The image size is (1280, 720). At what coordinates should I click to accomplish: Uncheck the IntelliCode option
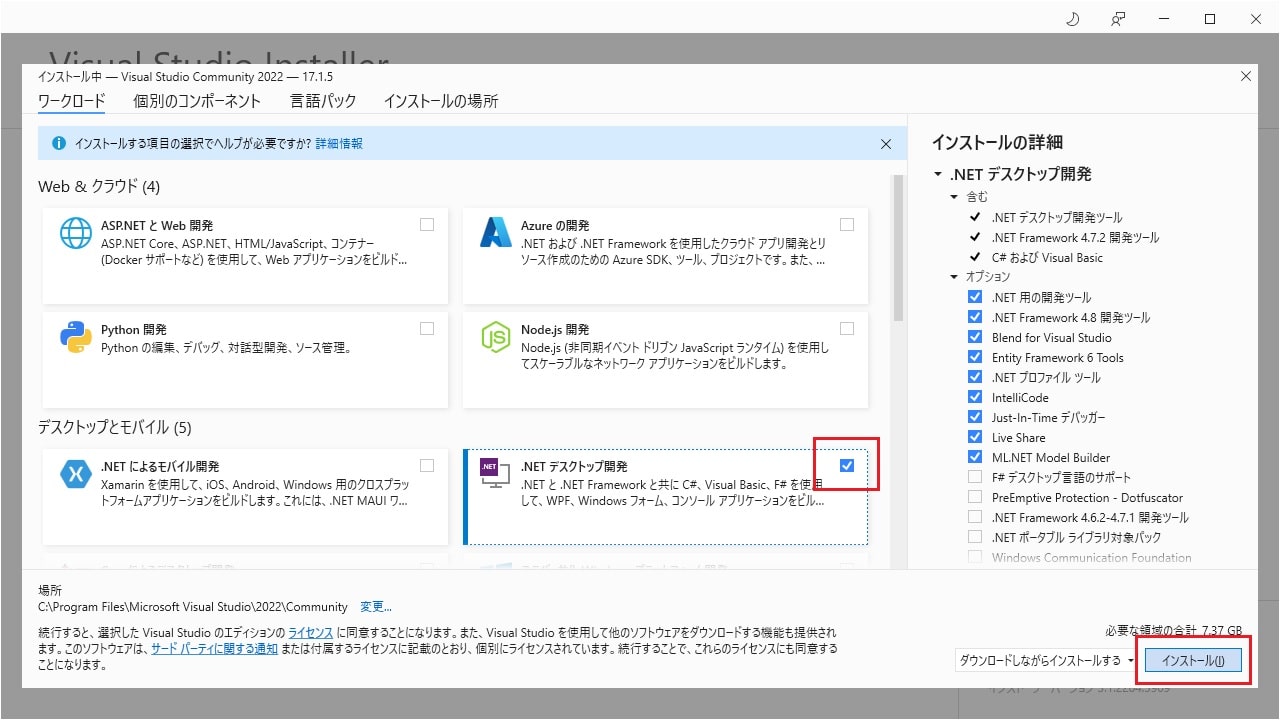[975, 397]
